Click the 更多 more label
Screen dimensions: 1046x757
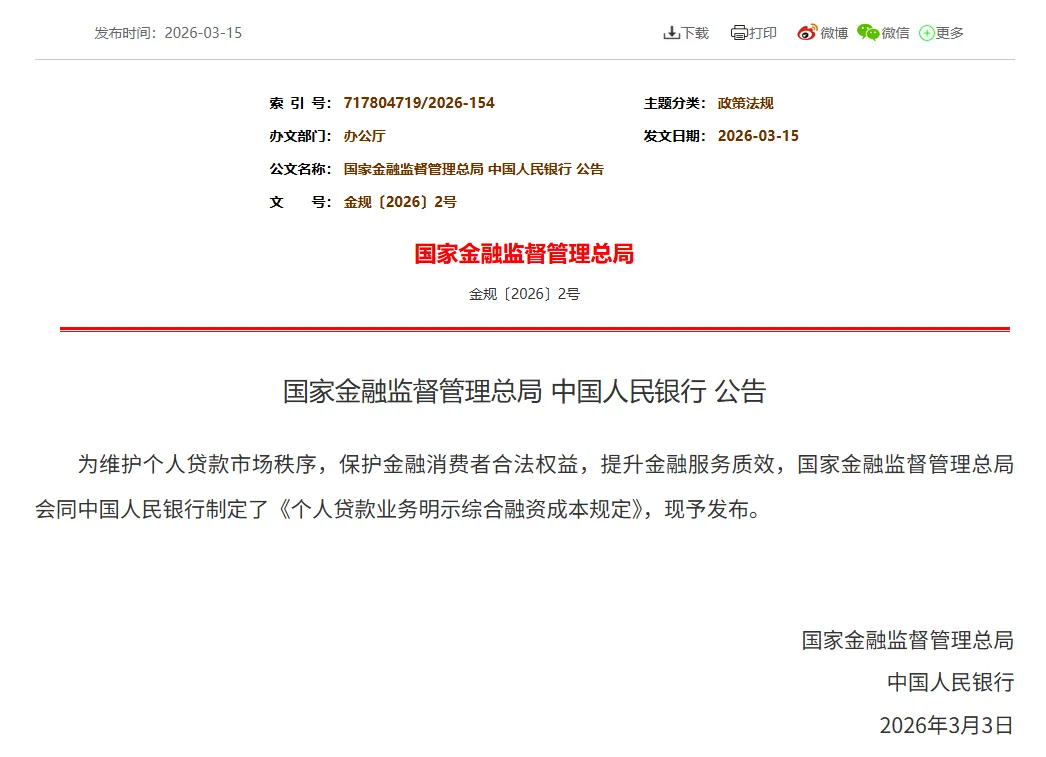pyautogui.click(x=949, y=33)
